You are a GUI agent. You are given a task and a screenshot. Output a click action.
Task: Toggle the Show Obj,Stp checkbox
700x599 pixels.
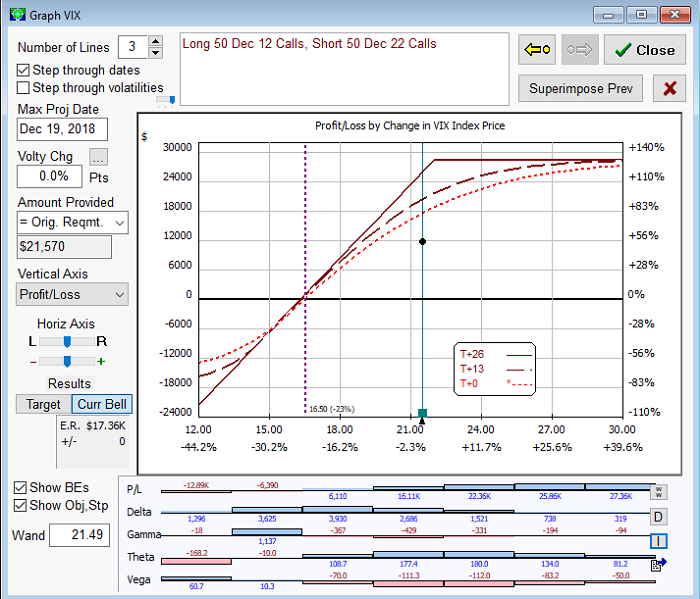[x=20, y=505]
